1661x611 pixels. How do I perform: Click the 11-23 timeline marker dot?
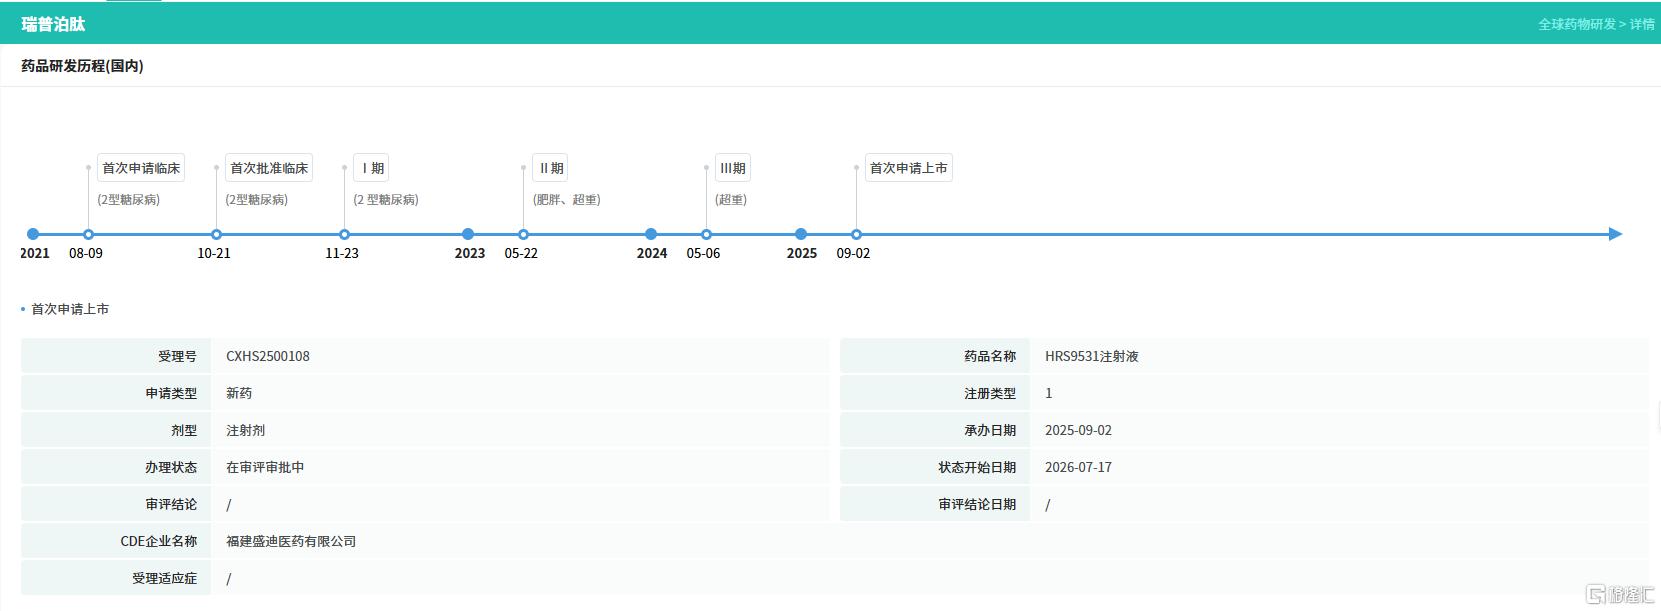click(344, 234)
